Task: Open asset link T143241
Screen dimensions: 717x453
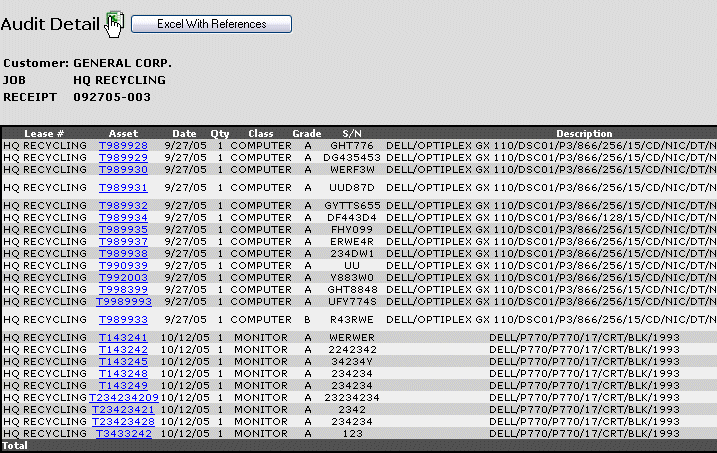Action: 123,338
